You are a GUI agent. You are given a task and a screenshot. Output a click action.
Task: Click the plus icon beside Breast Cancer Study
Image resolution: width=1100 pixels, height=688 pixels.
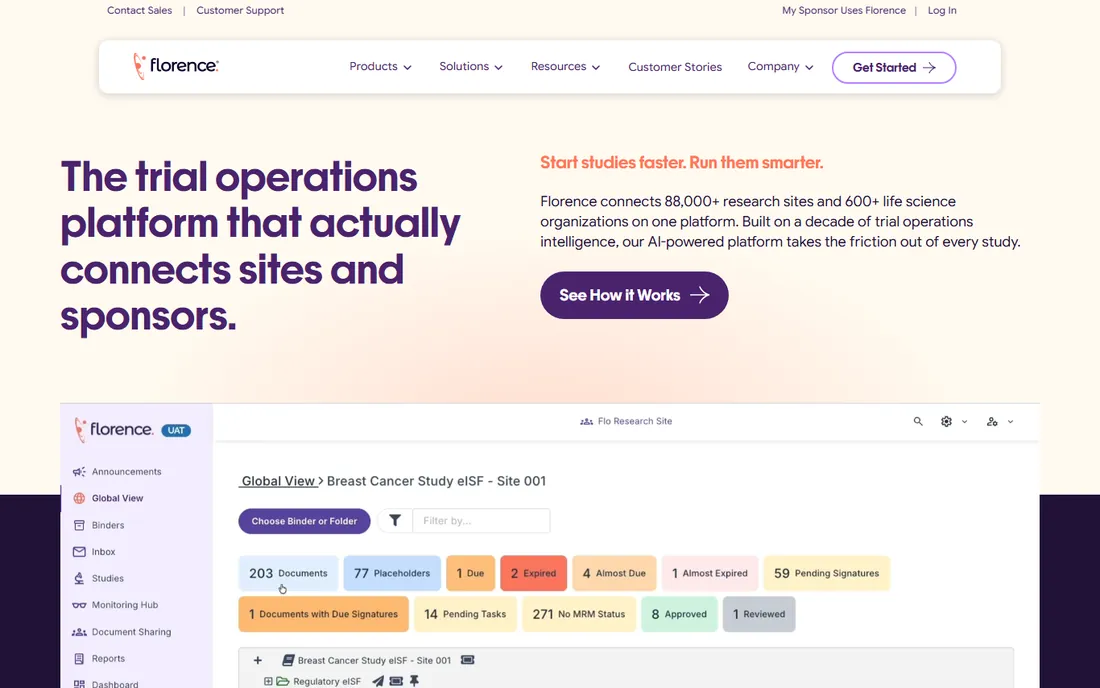257,660
